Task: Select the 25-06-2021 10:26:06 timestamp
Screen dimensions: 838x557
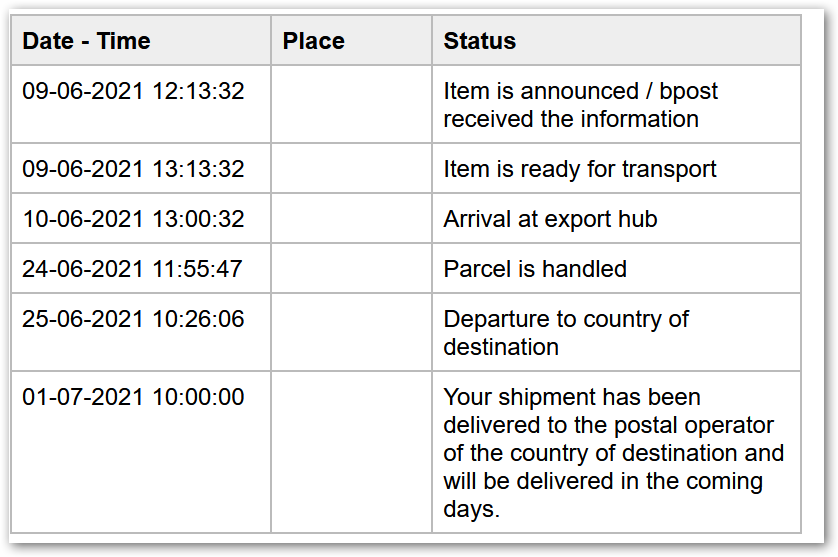Action: [133, 319]
